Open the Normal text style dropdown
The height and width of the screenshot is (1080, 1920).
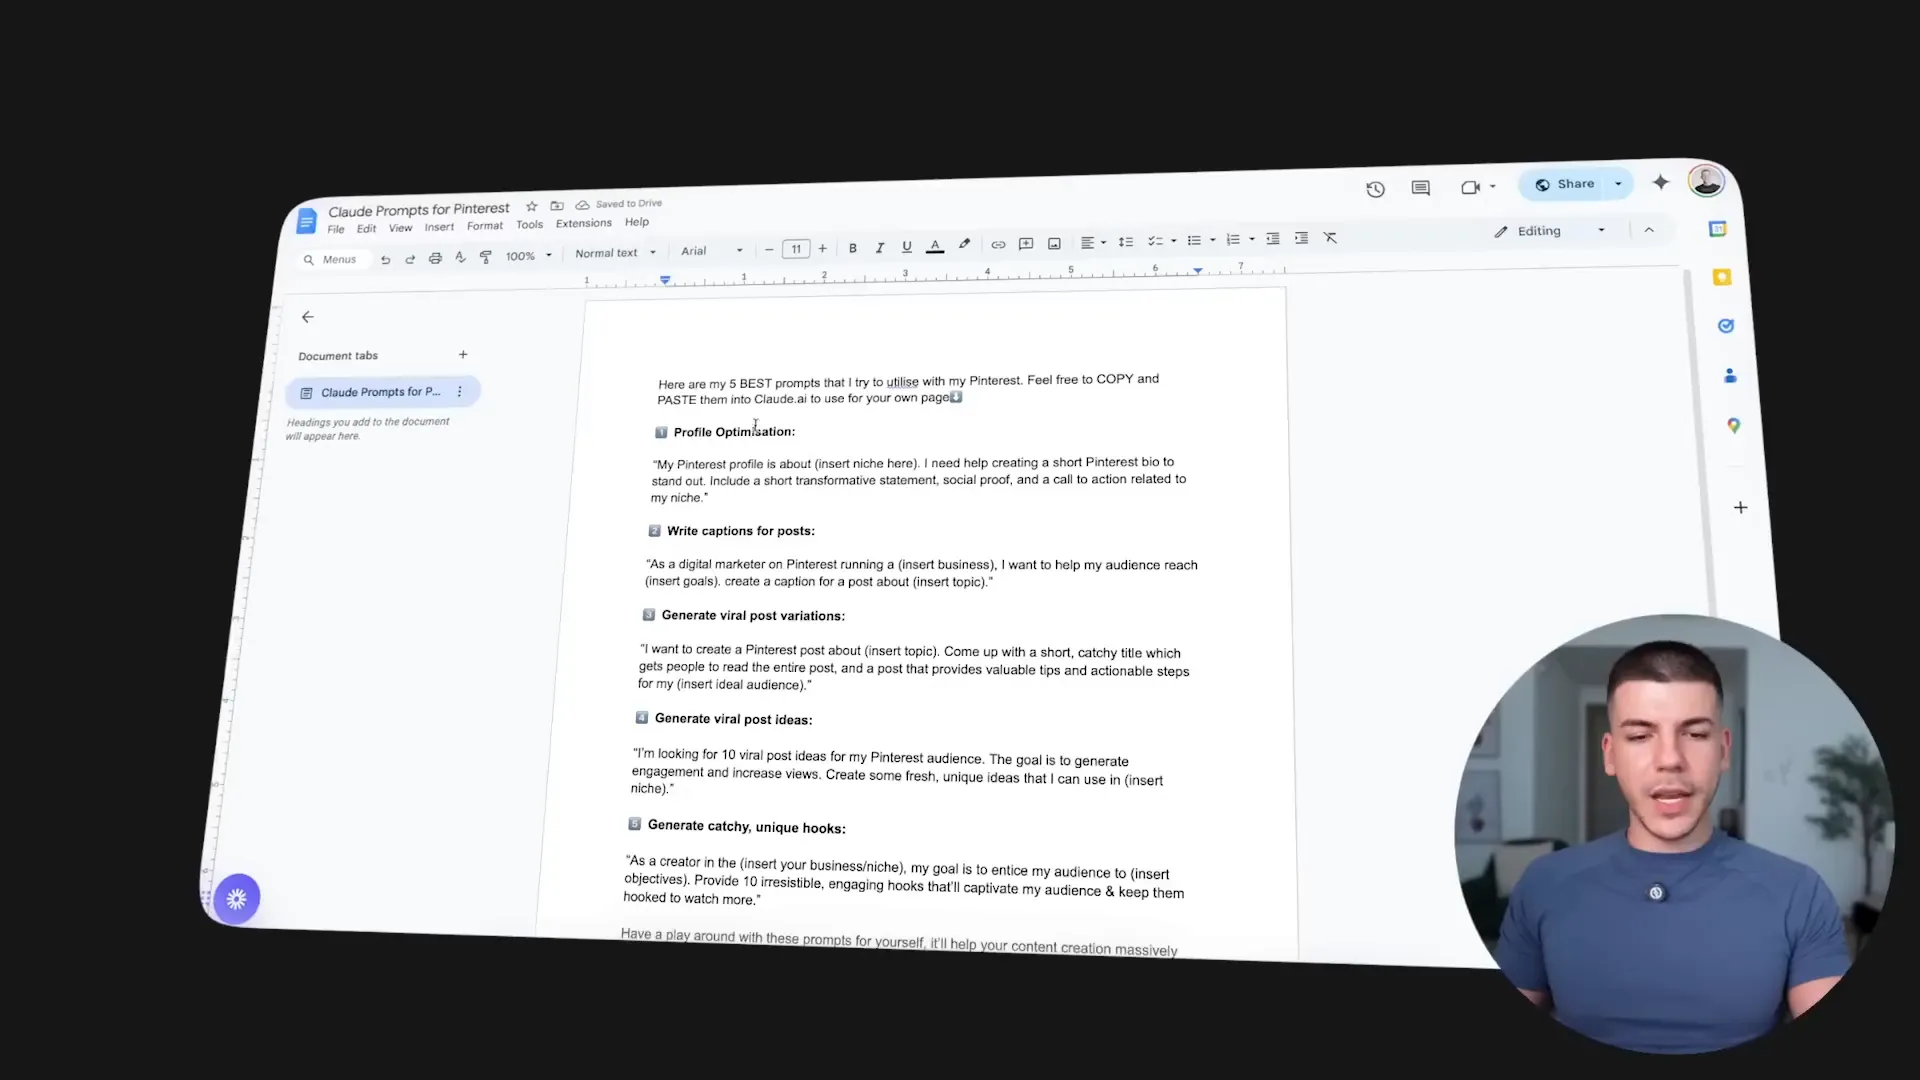(615, 253)
